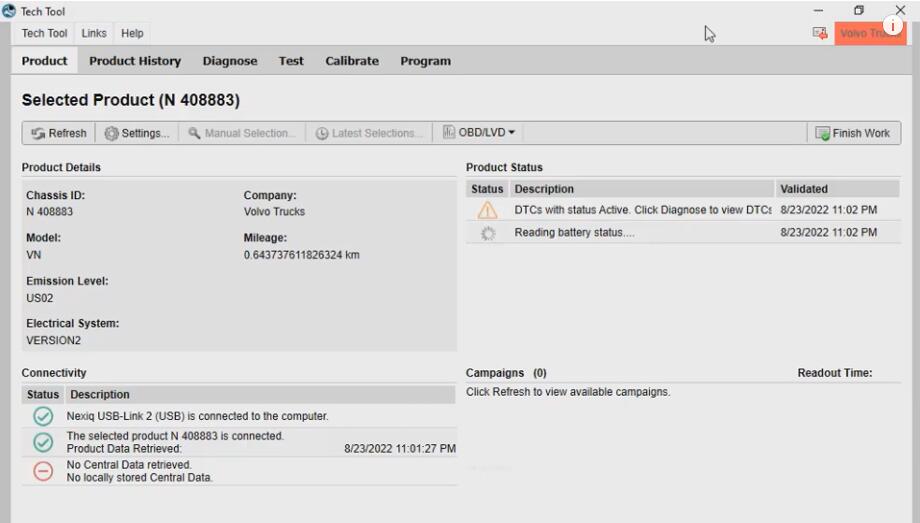Click the model value 'VN'
The height and width of the screenshot is (523, 920).
click(33, 255)
